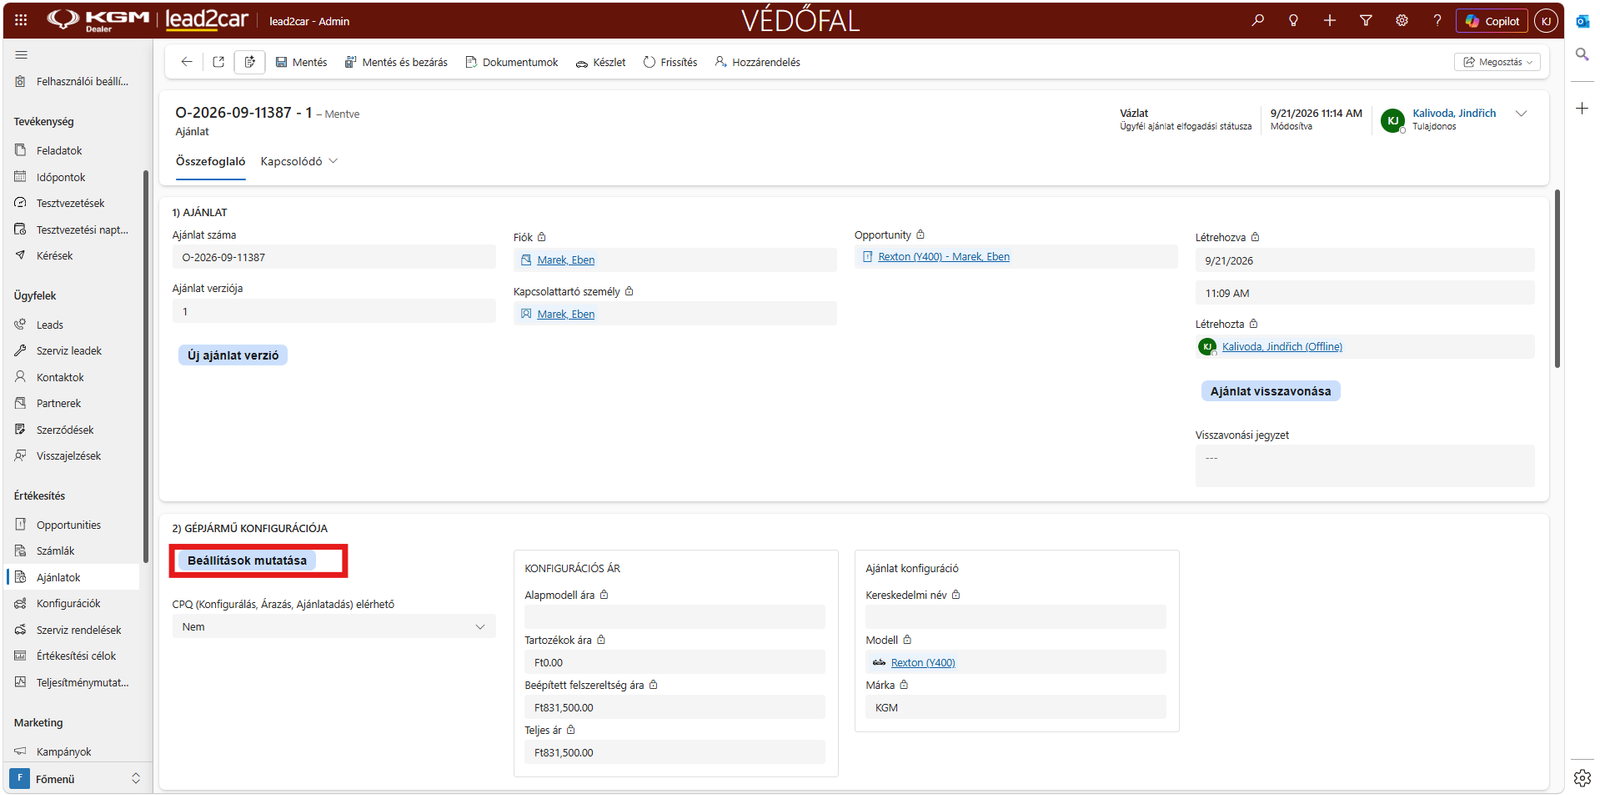Click Készlet in the command bar
The height and width of the screenshot is (795, 1600).
click(601, 62)
